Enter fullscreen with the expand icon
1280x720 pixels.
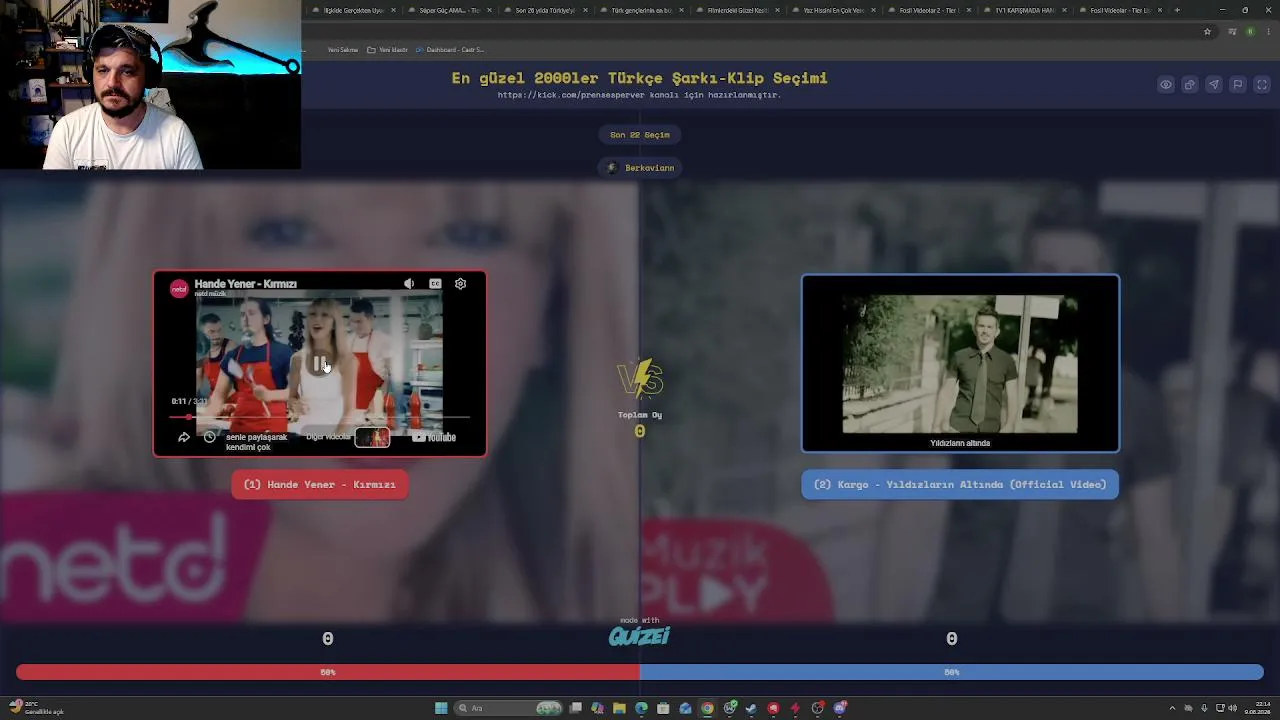click(x=1262, y=85)
